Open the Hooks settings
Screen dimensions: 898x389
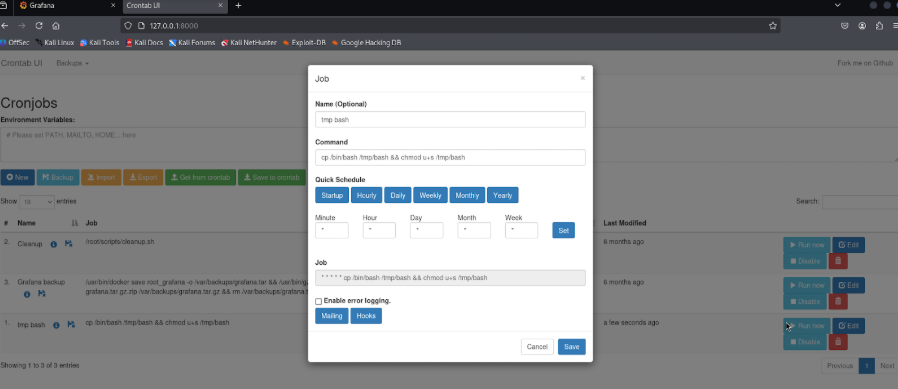[366, 316]
